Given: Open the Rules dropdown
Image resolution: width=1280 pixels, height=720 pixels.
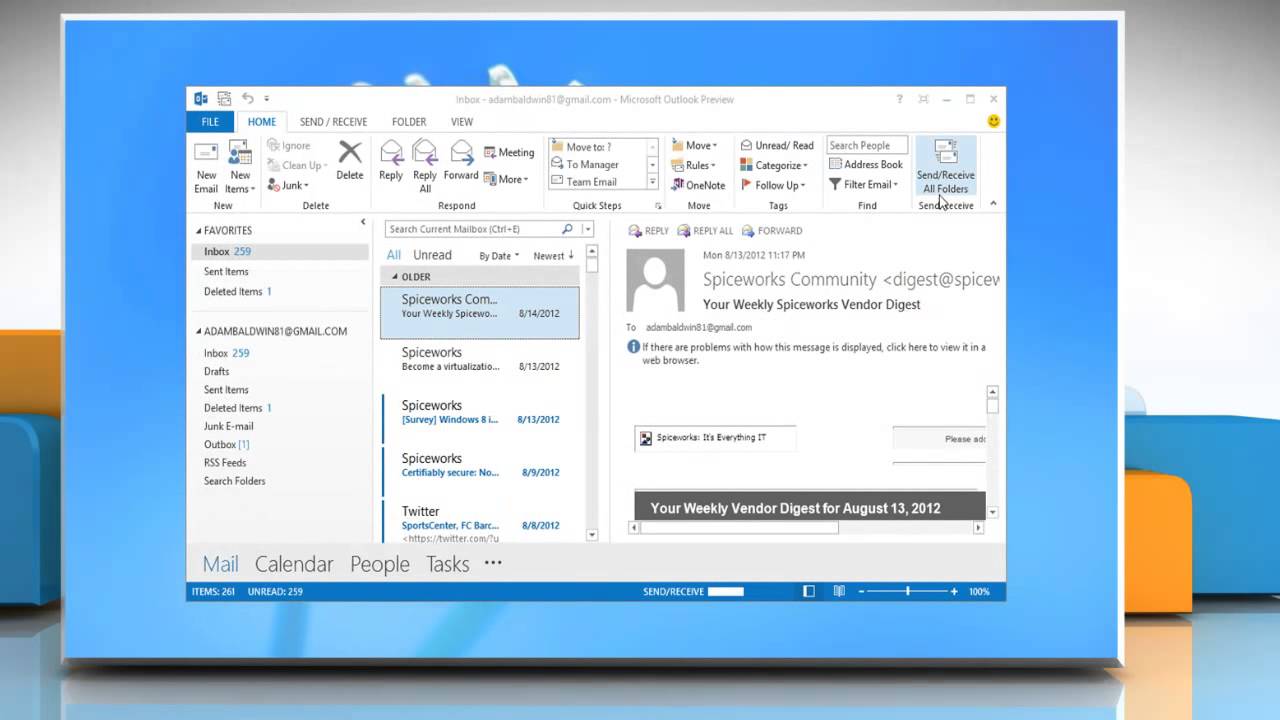Looking at the screenshot, I should 693,165.
